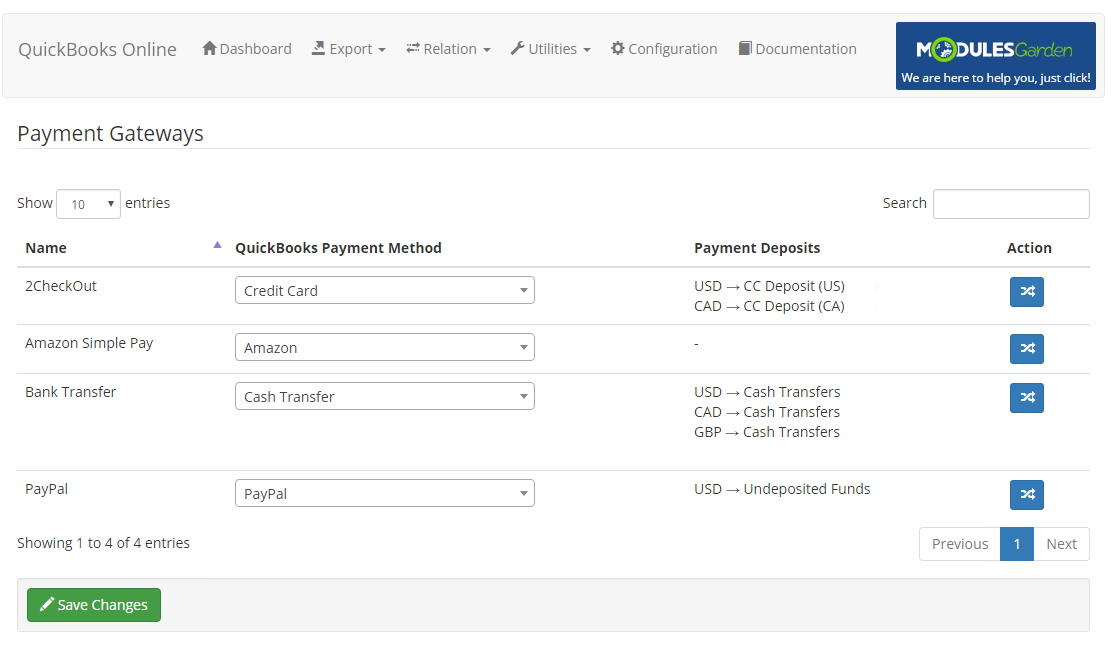Click inside the Search field
Viewport: 1111px width, 646px height.
click(x=1010, y=203)
